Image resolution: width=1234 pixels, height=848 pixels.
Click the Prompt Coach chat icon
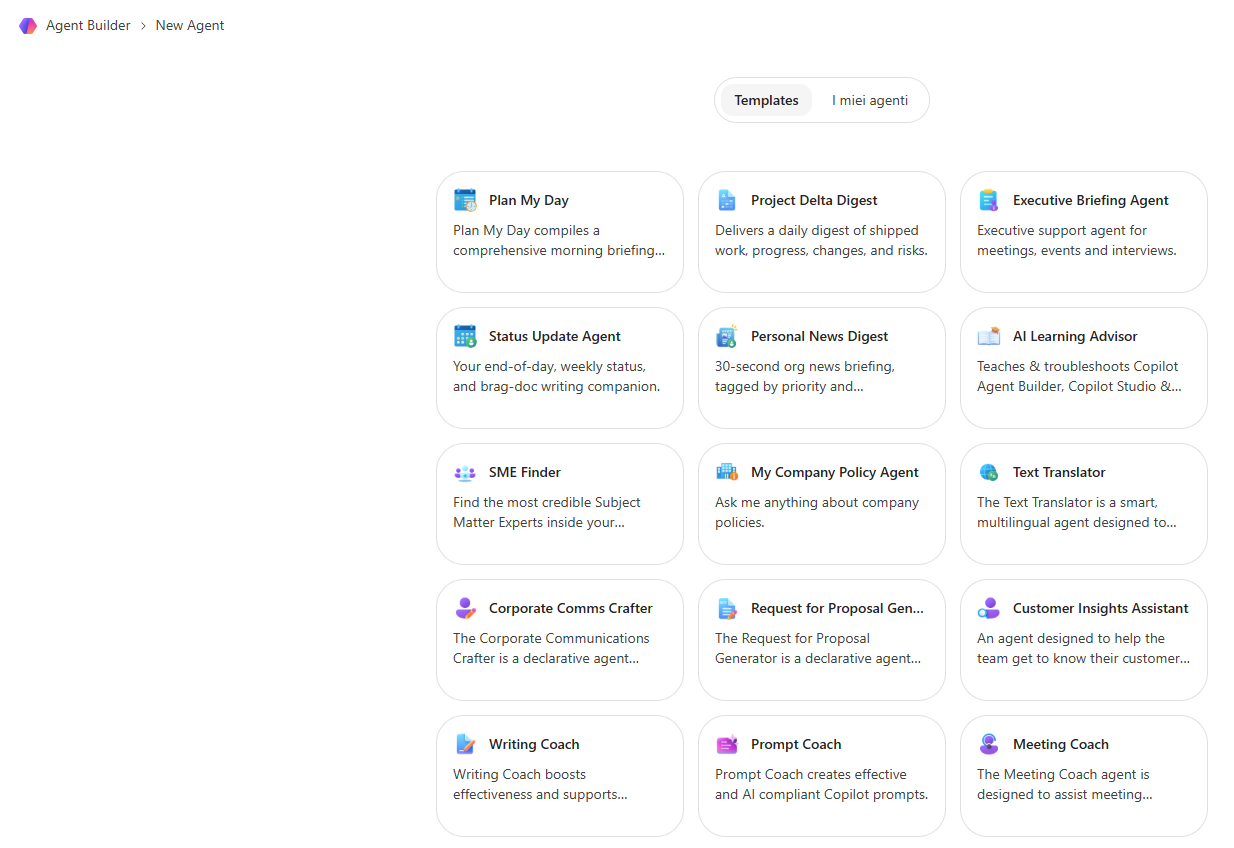click(x=727, y=744)
